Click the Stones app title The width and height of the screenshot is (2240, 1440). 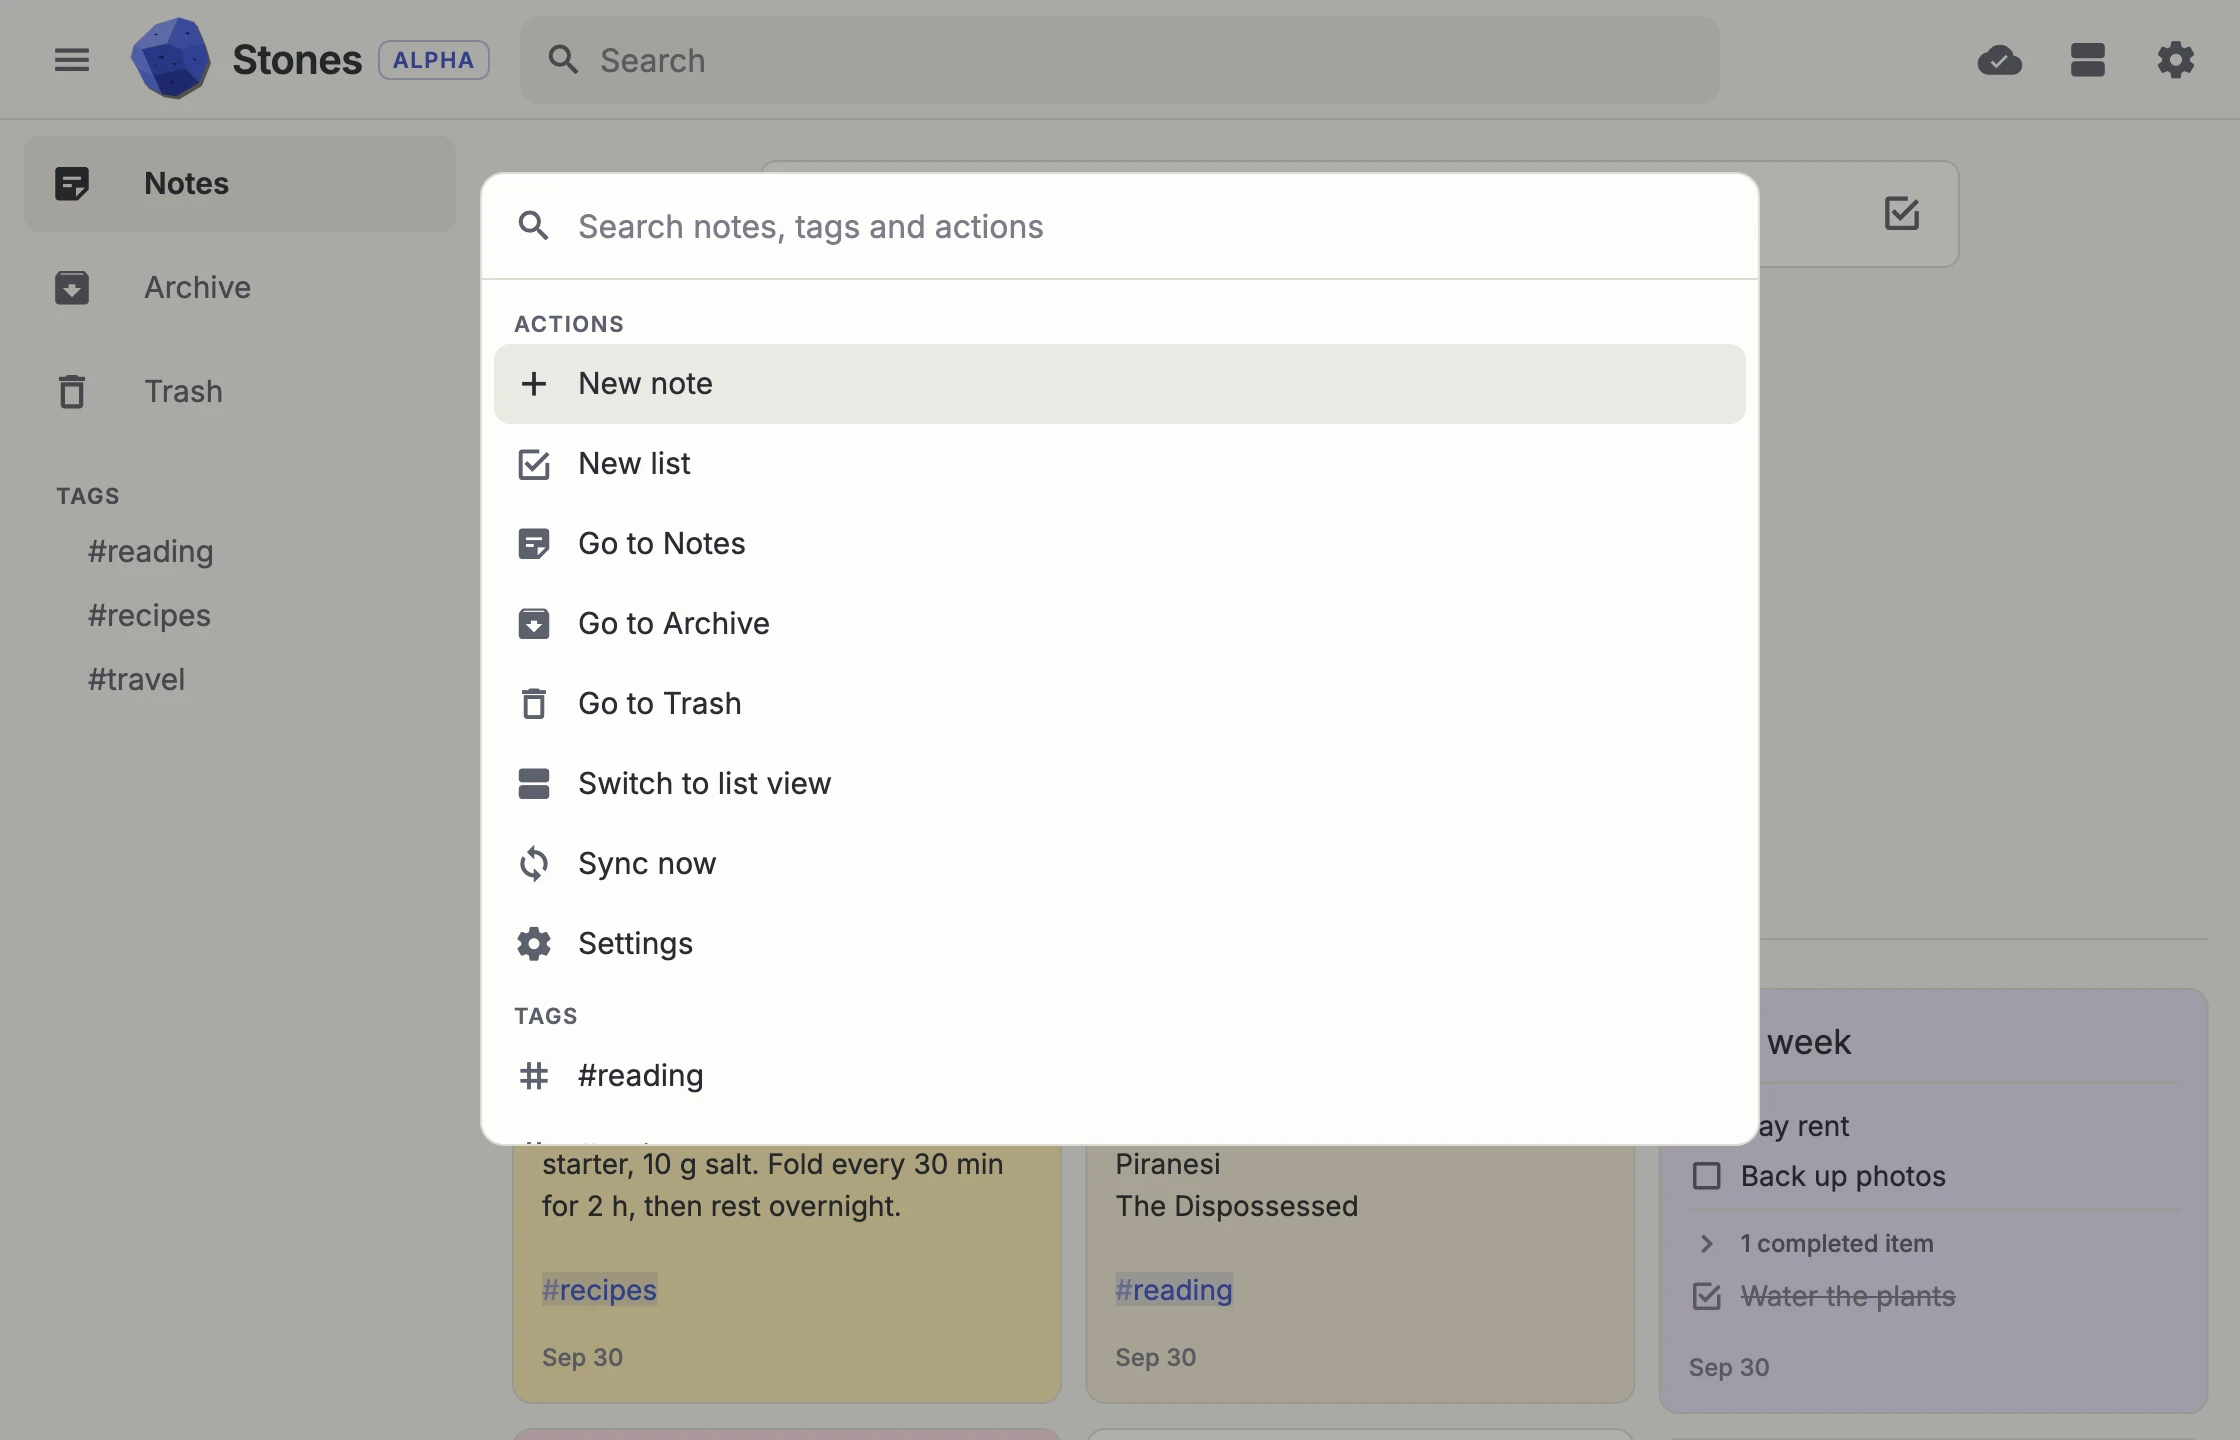pyautogui.click(x=297, y=60)
